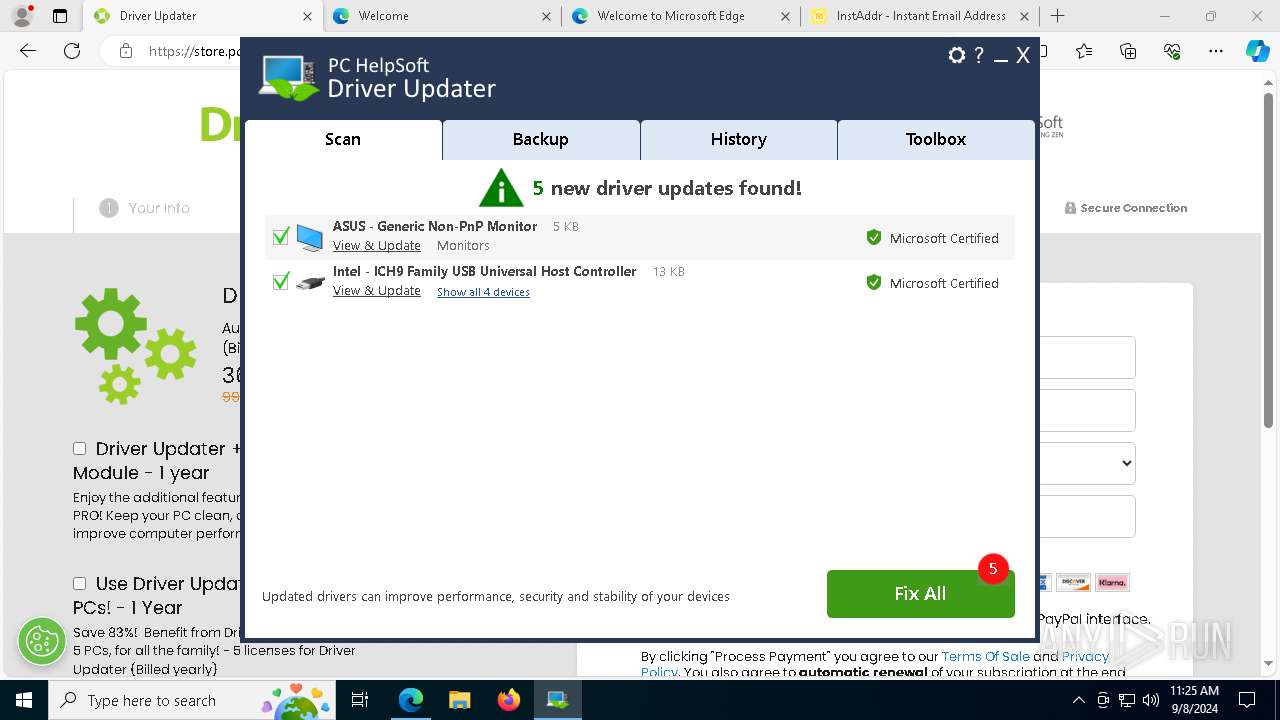The image size is (1280, 720).
Task: Click the Microsoft Certified shield for Intel
Action: pos(874,283)
